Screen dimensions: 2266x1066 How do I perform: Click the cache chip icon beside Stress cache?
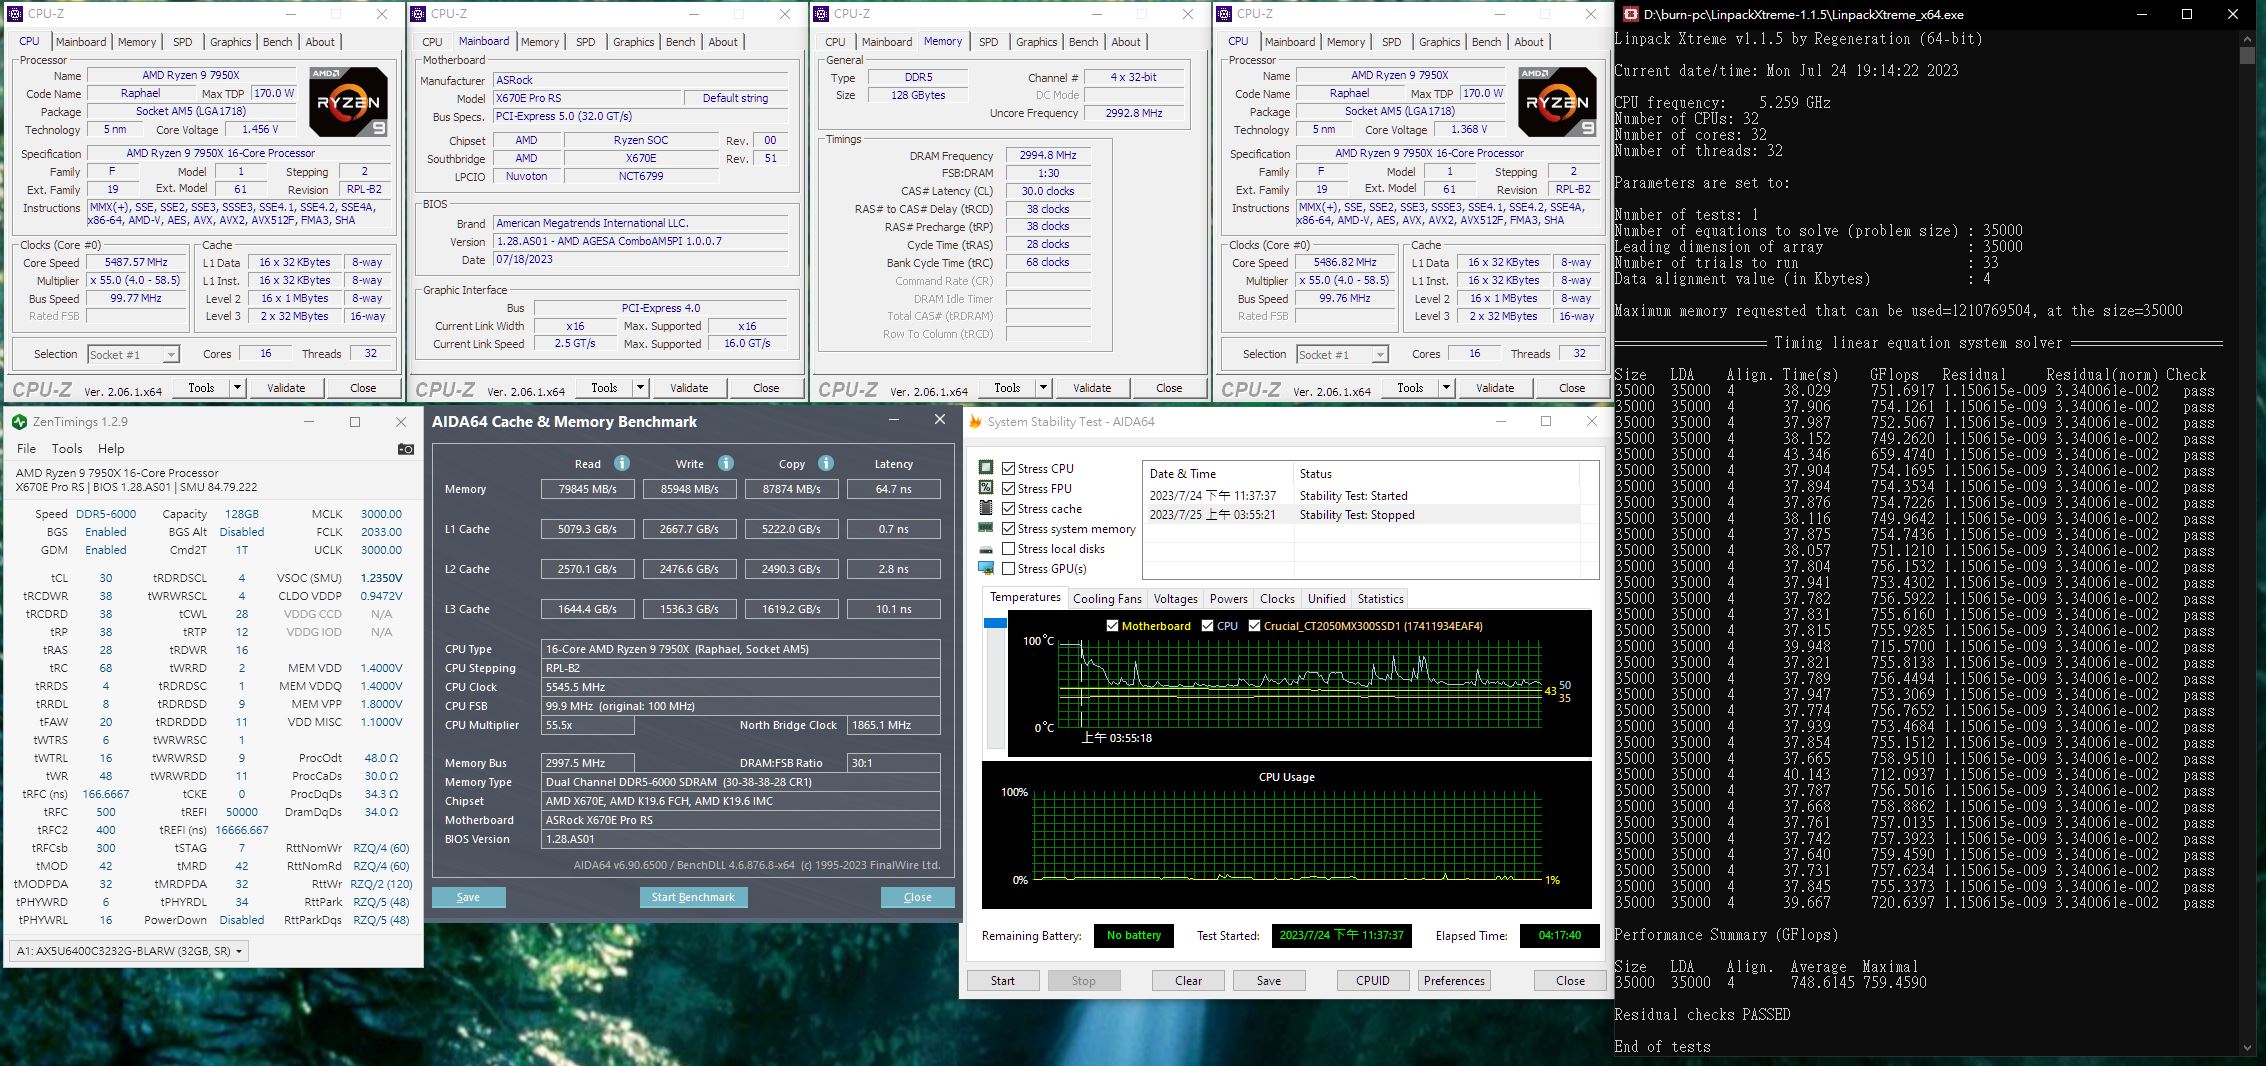click(986, 508)
